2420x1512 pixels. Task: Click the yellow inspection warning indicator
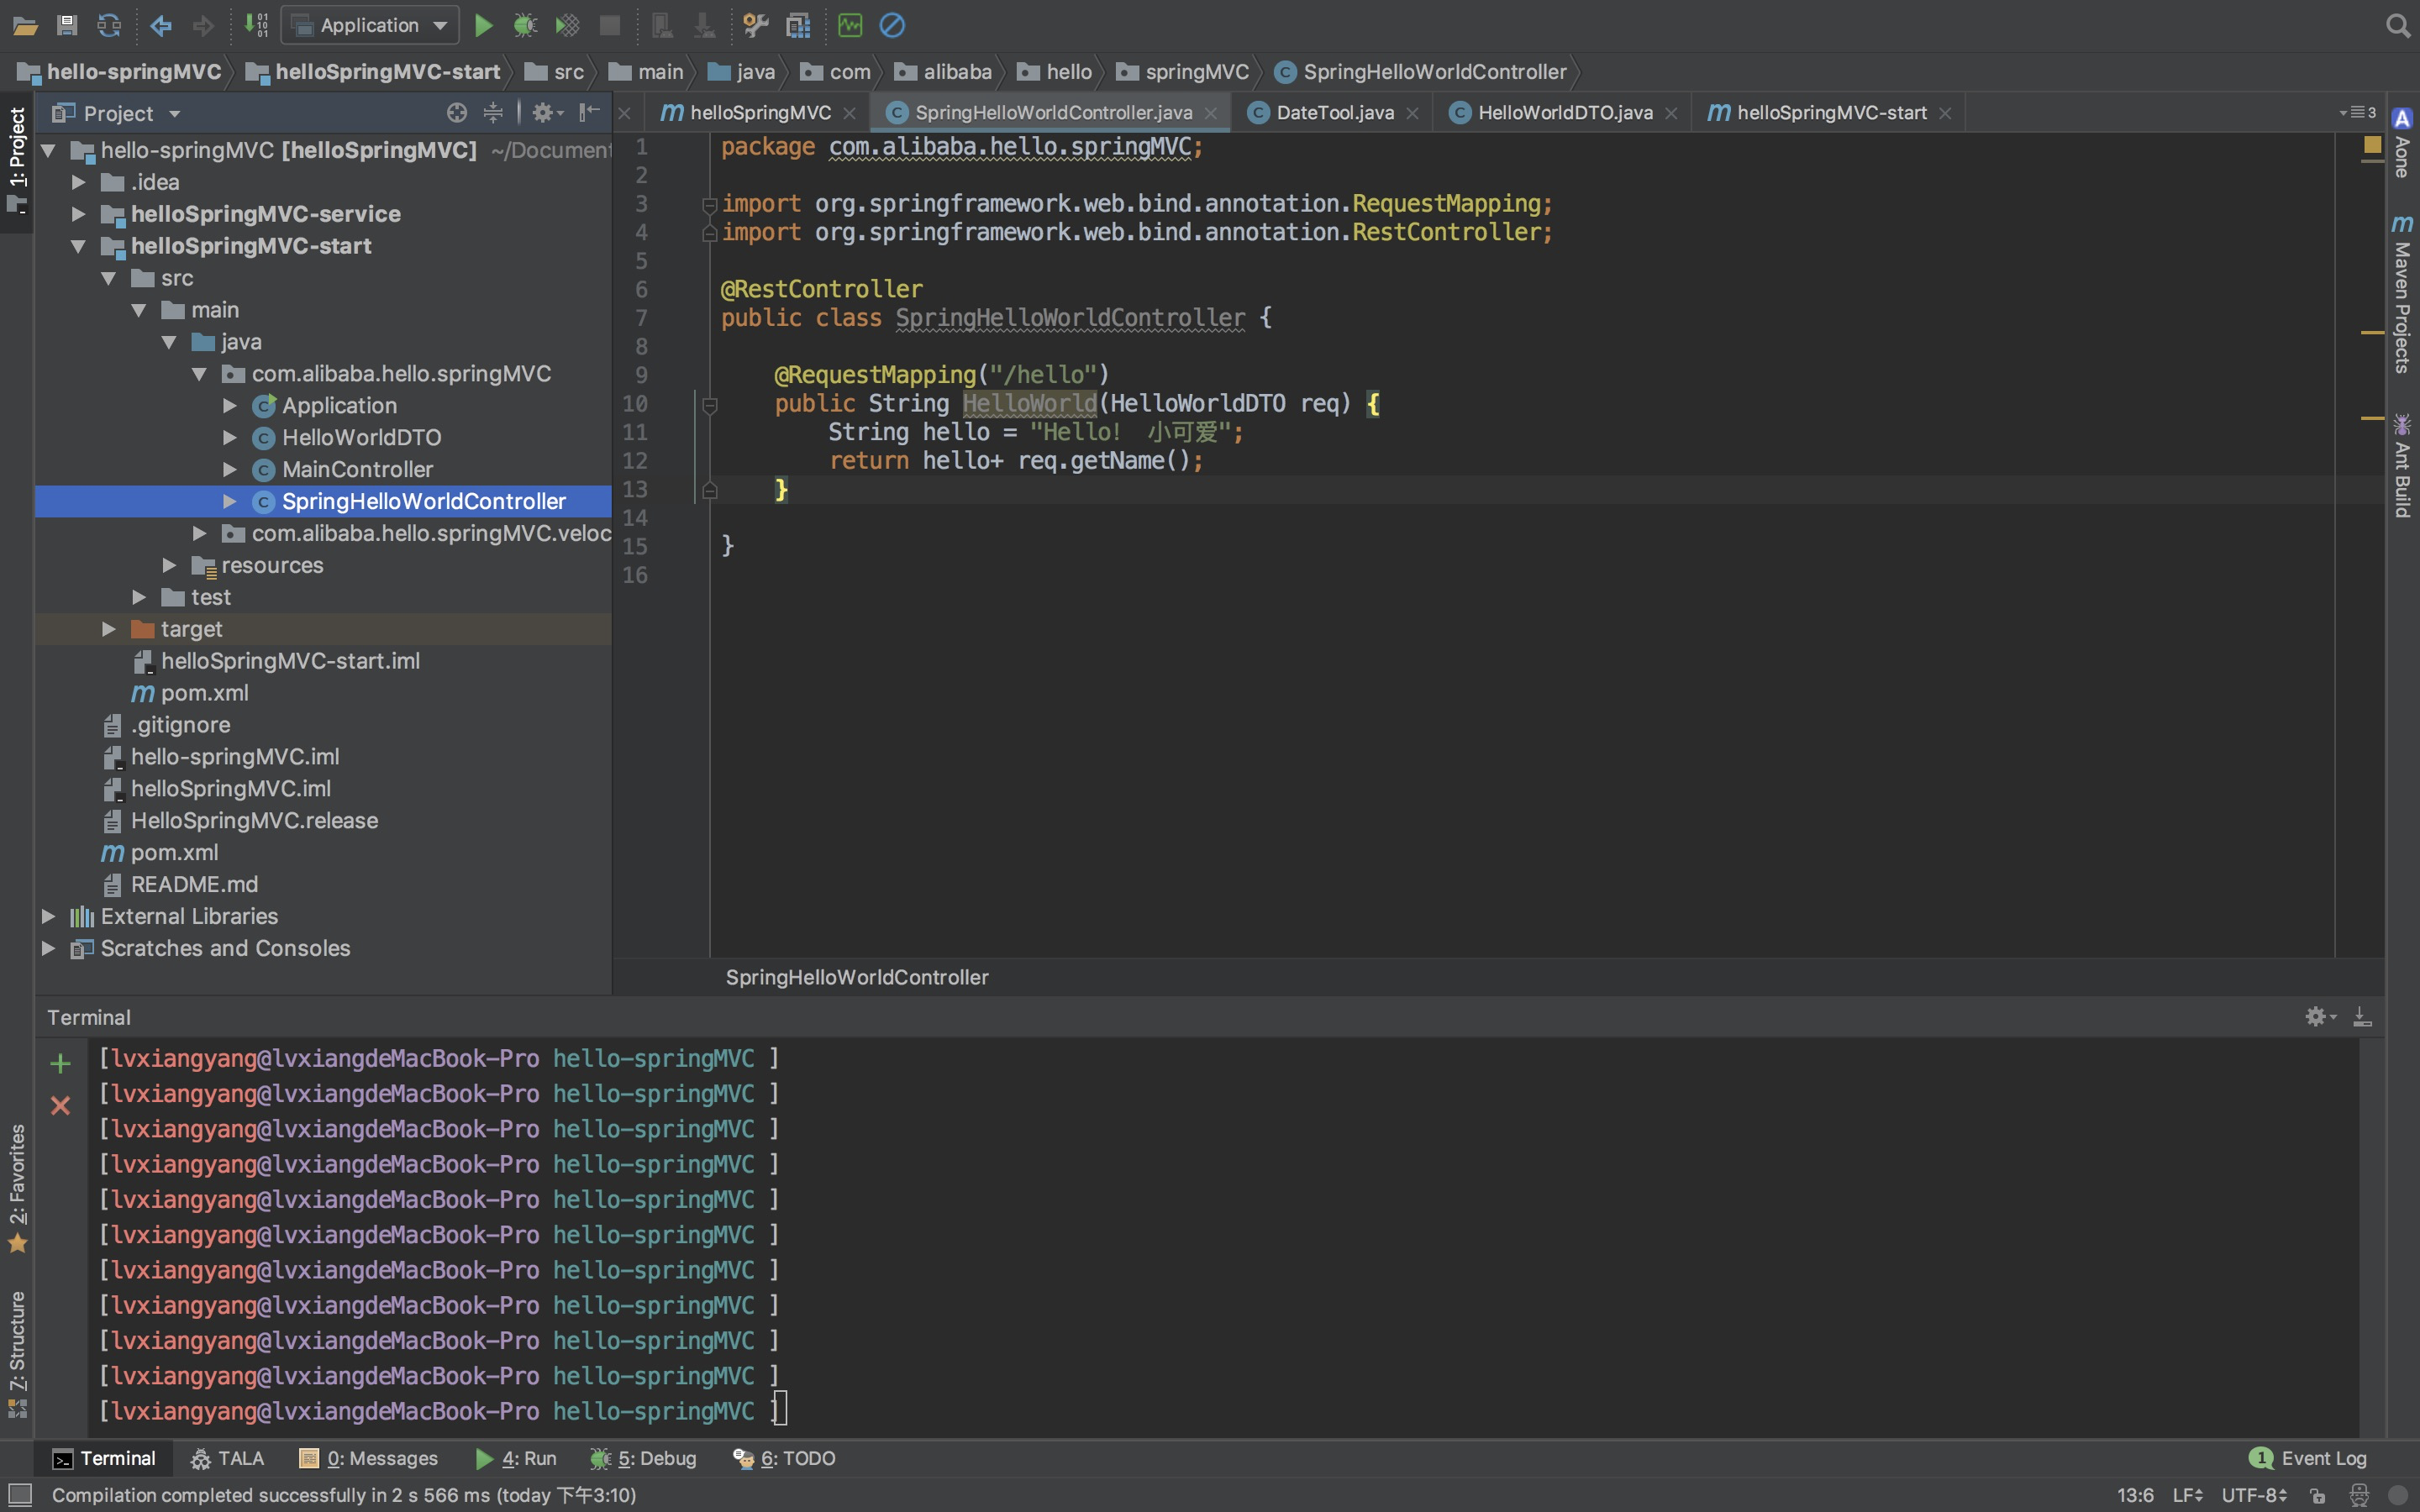[2372, 146]
